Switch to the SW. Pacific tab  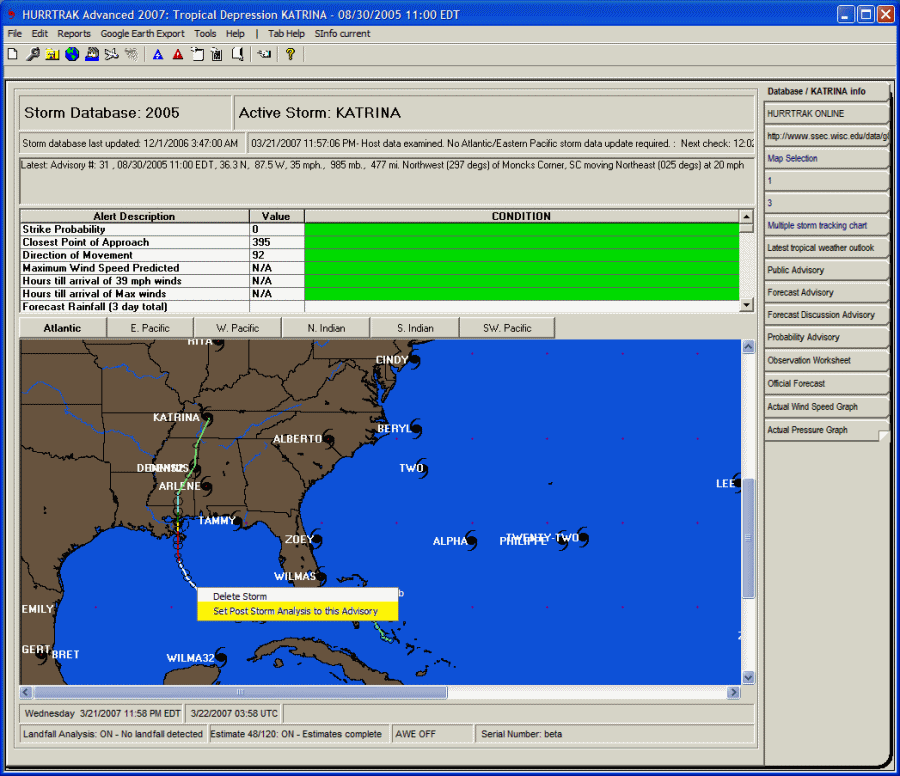(507, 328)
